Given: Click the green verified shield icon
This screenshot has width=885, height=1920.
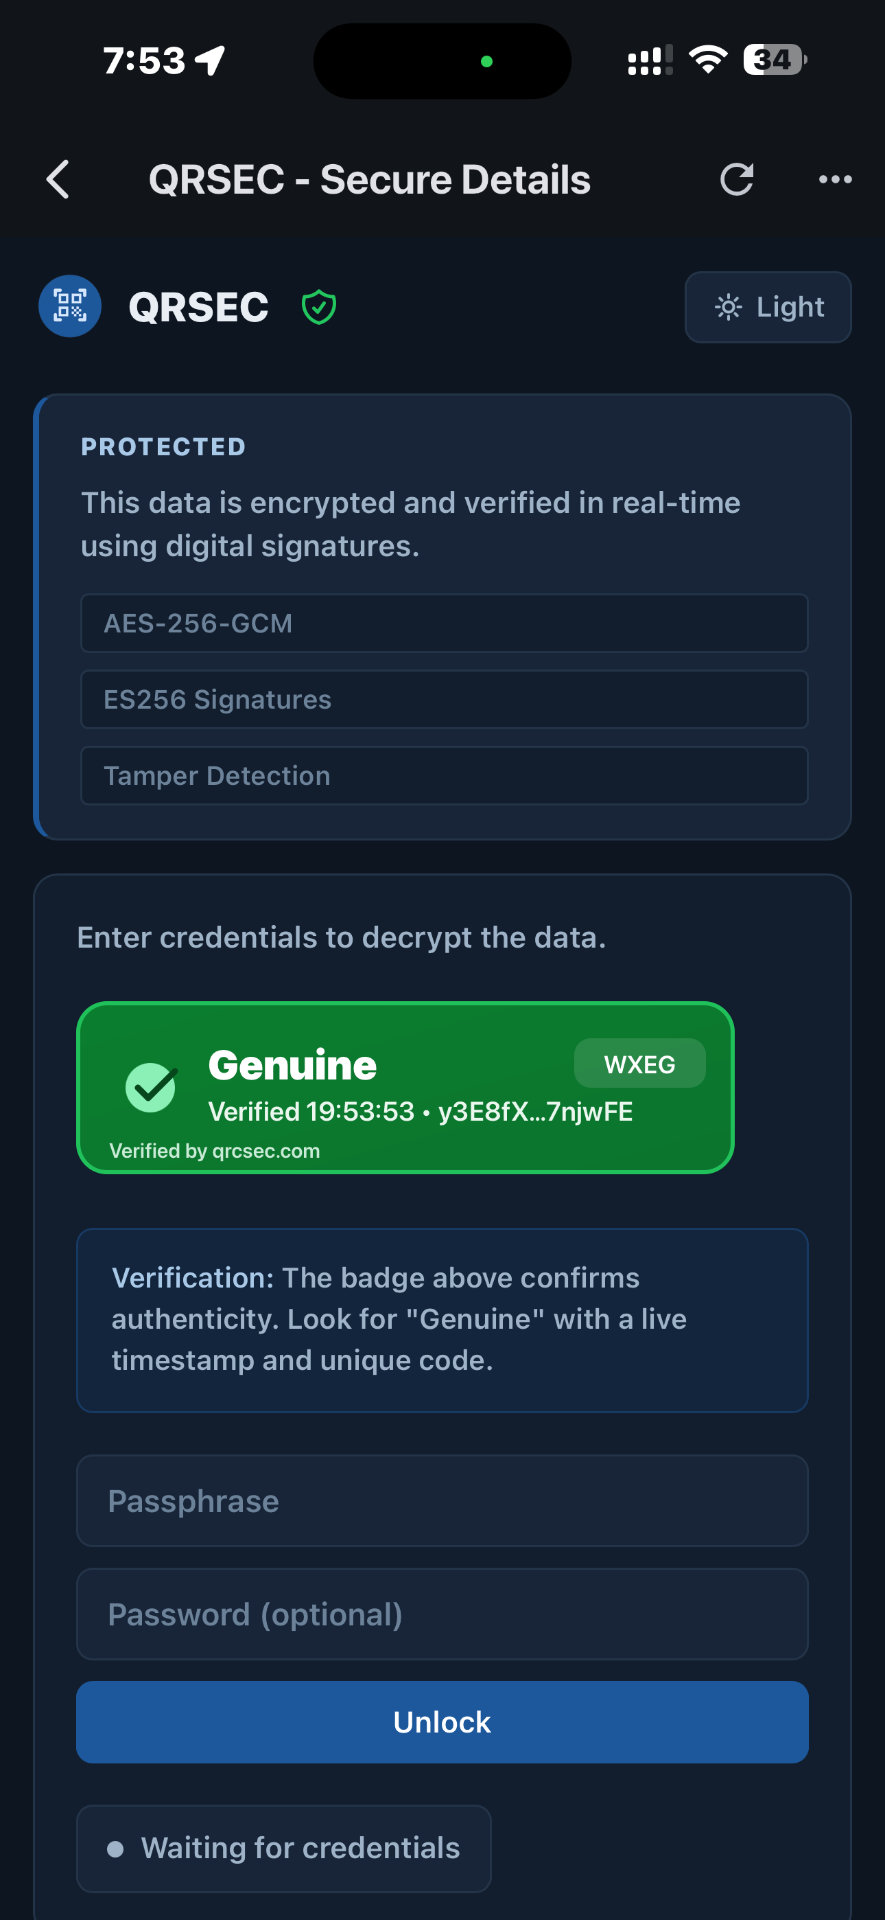Looking at the screenshot, I should click(x=317, y=307).
